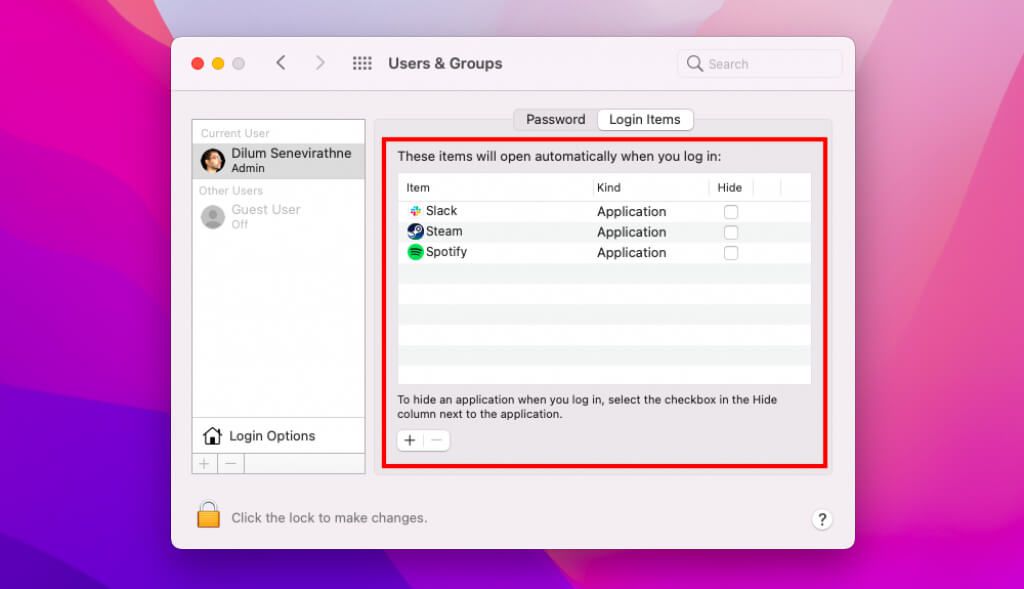This screenshot has height=589, width=1024.
Task: Select user Dilum Senevirathne in sidebar
Action: point(279,161)
